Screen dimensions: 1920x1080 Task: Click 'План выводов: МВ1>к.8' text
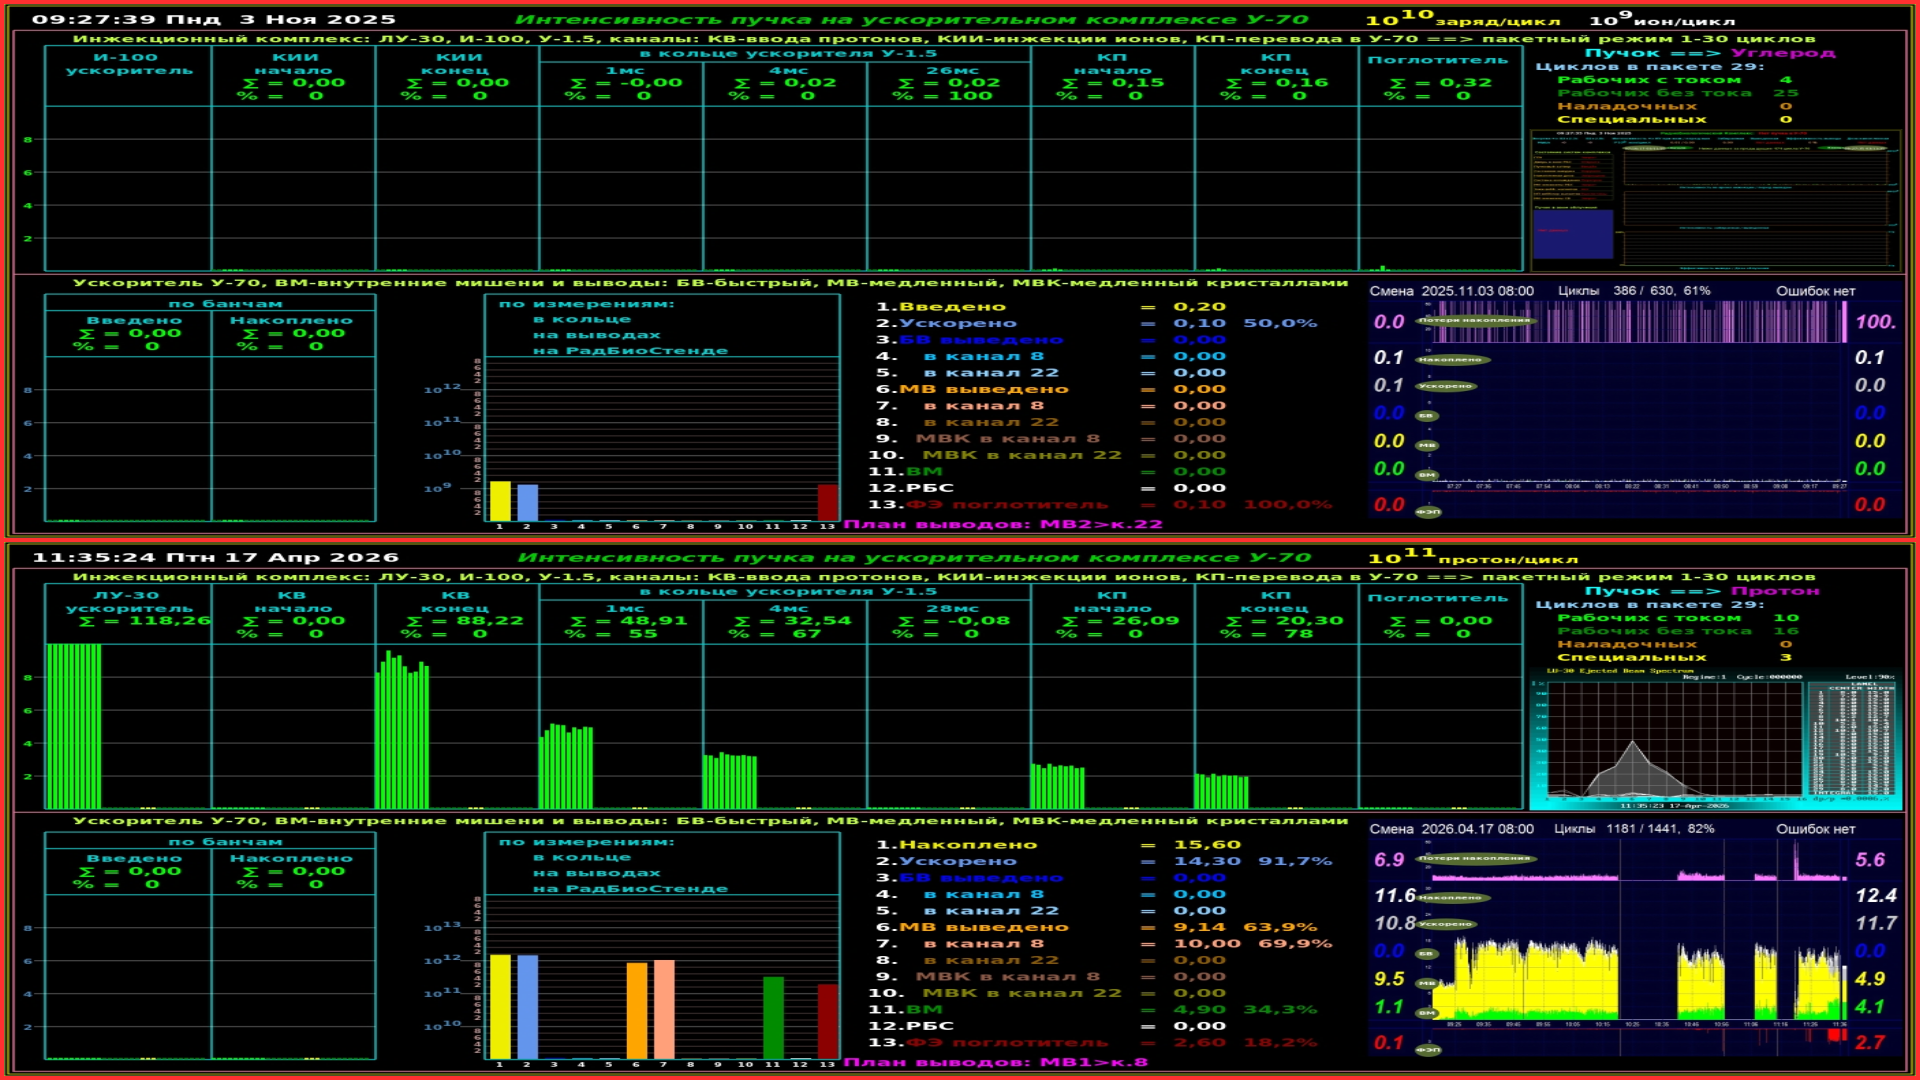[x=995, y=1062]
